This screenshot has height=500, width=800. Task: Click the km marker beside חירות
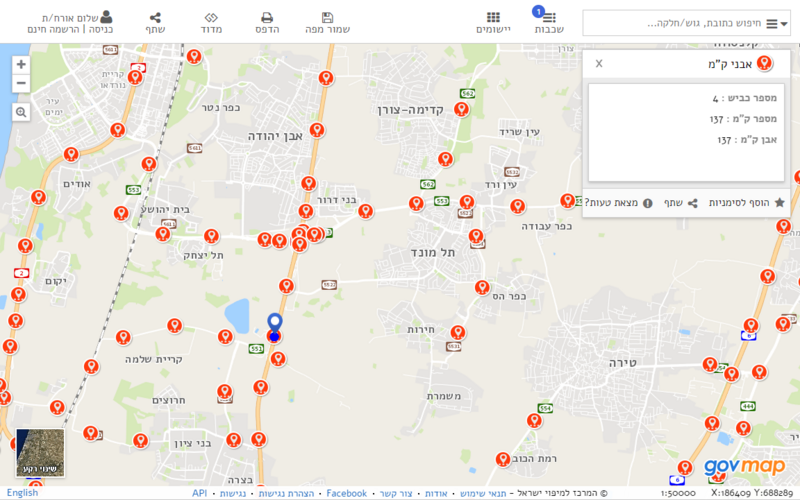pos(458,333)
